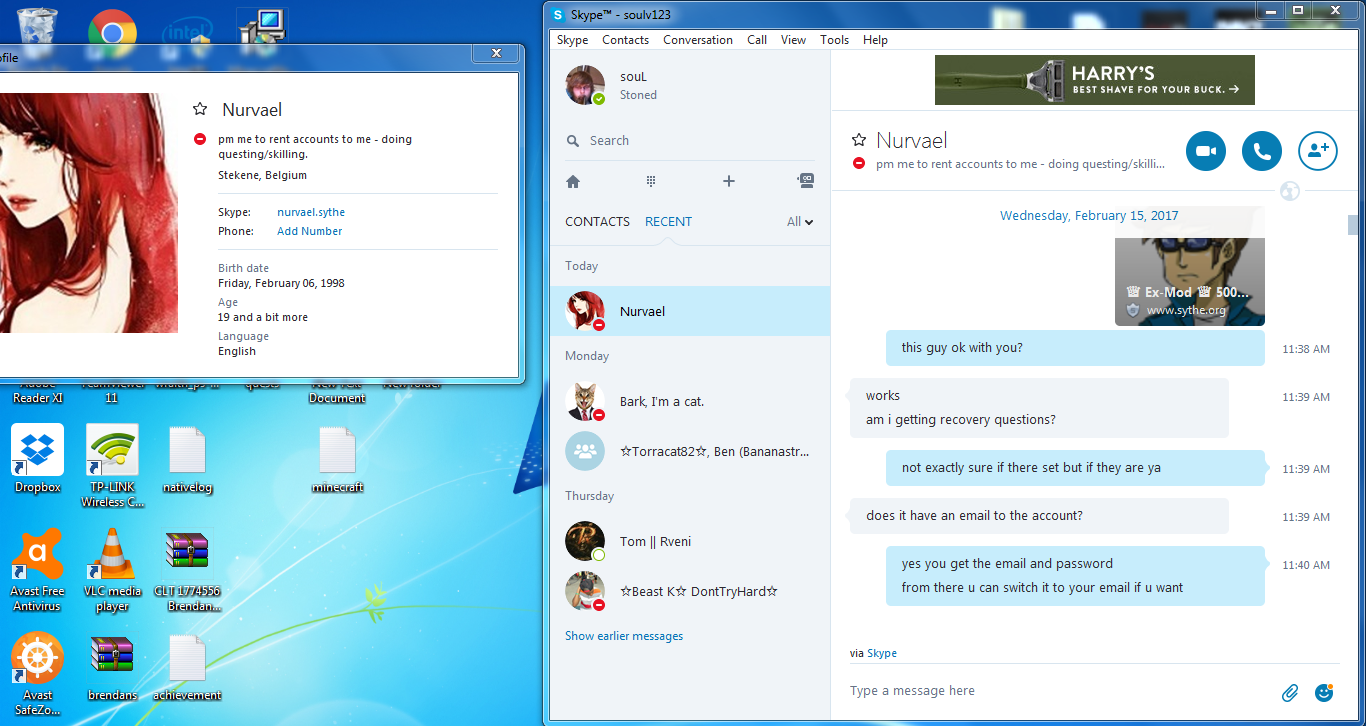Select the TP-LINK Wireless desktop shortcut
This screenshot has width=1366, height=726.
point(112,466)
